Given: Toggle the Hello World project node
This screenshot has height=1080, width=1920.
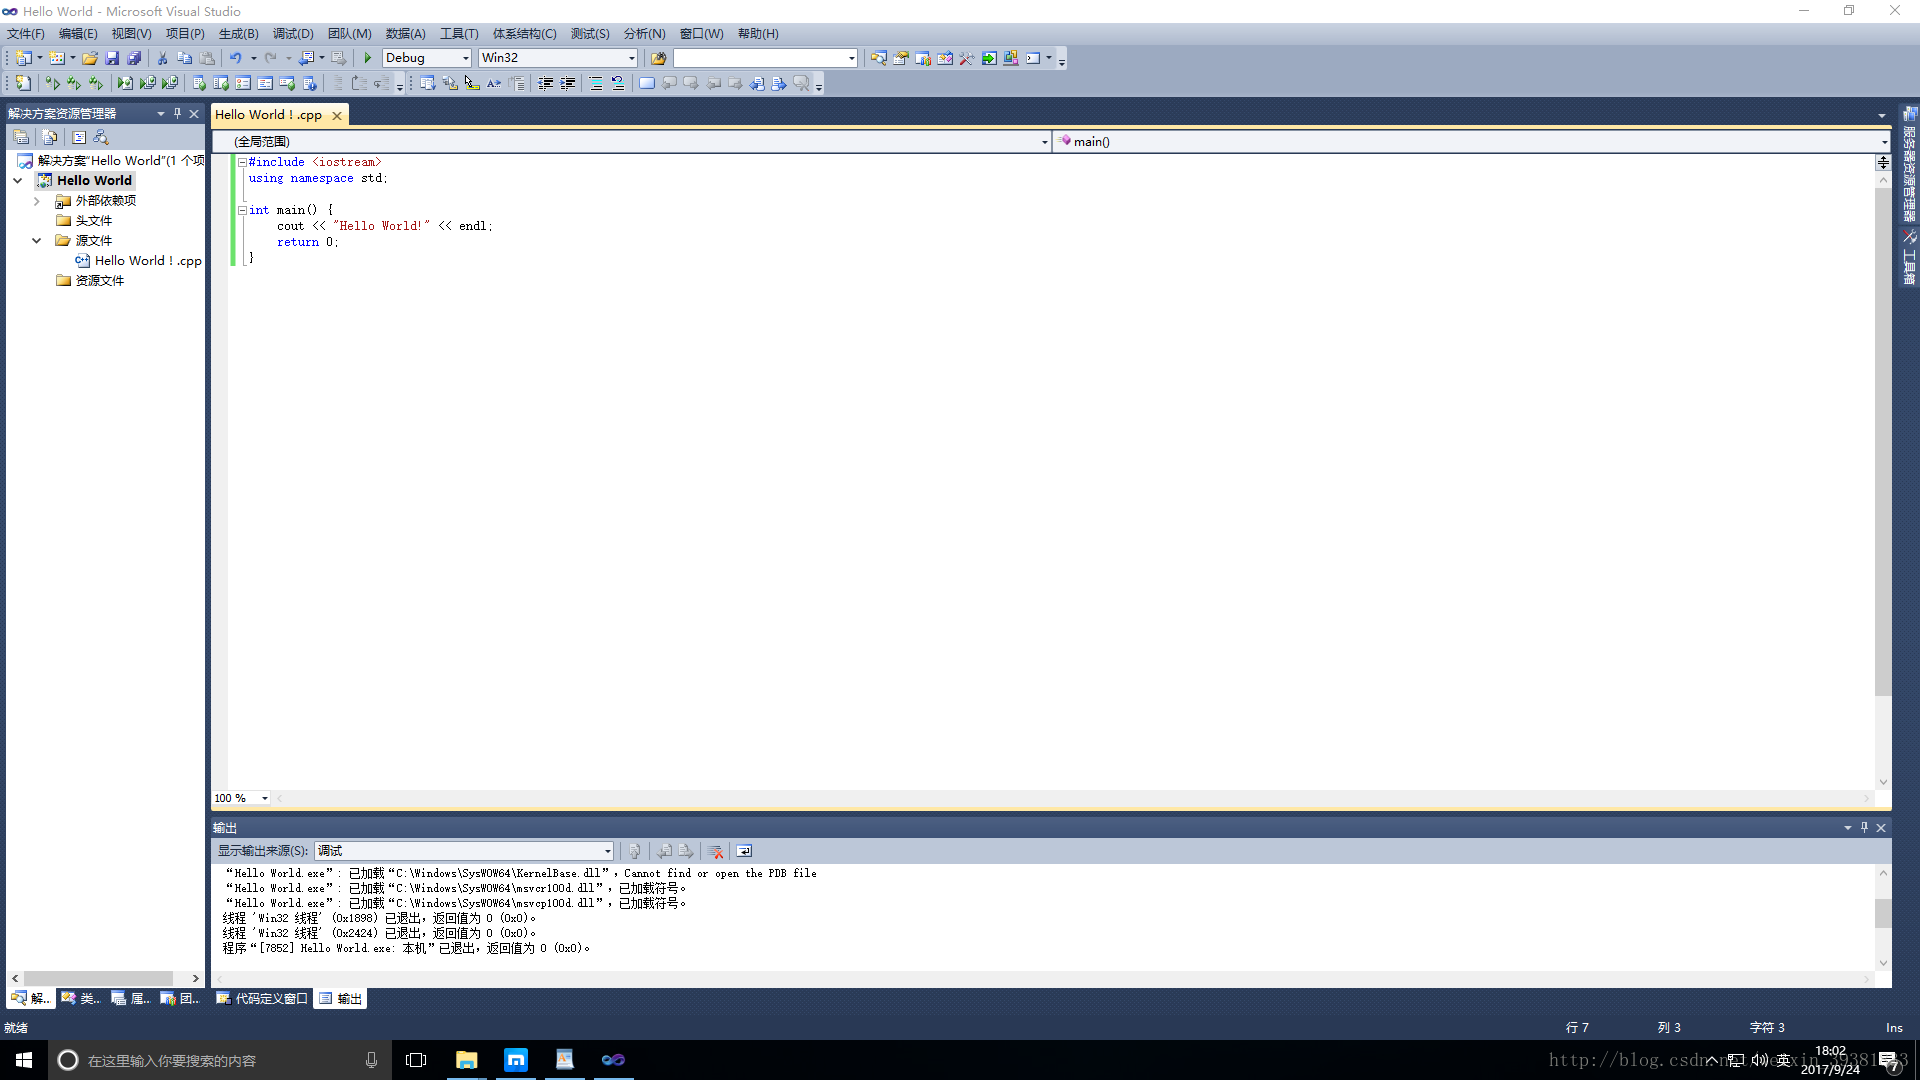Looking at the screenshot, I should coord(17,179).
